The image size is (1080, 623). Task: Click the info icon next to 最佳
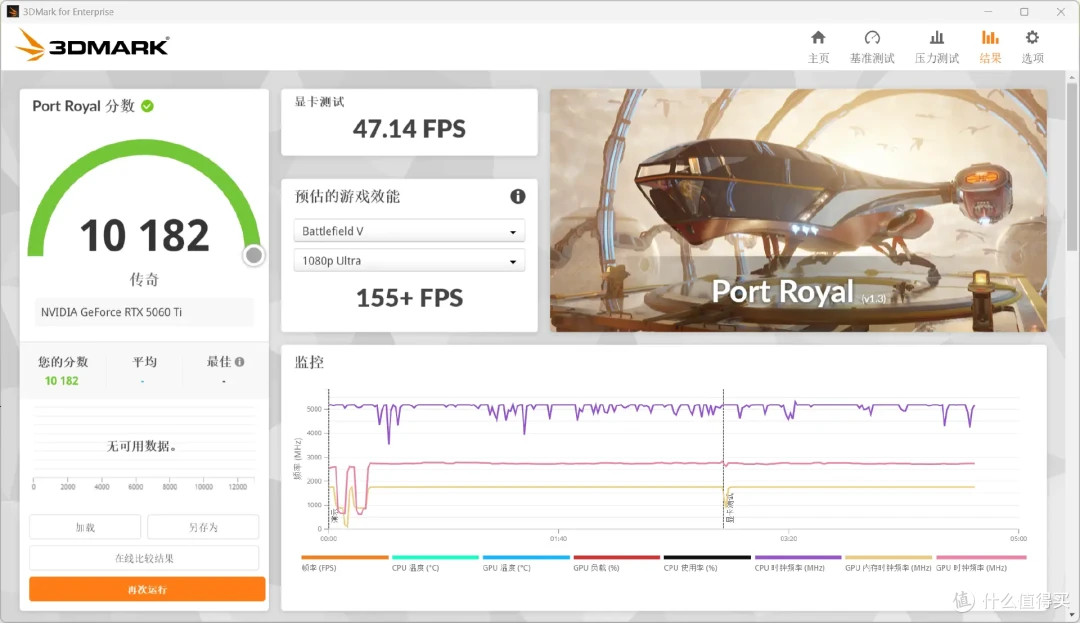(240, 361)
